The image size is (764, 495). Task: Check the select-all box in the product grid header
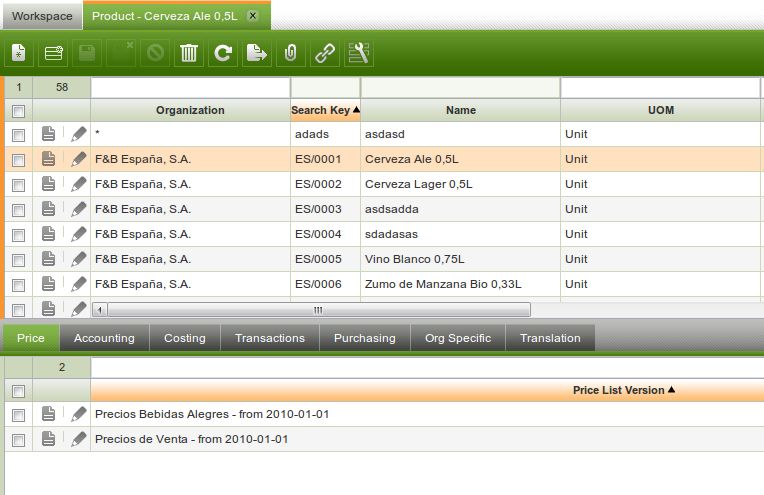[18, 111]
